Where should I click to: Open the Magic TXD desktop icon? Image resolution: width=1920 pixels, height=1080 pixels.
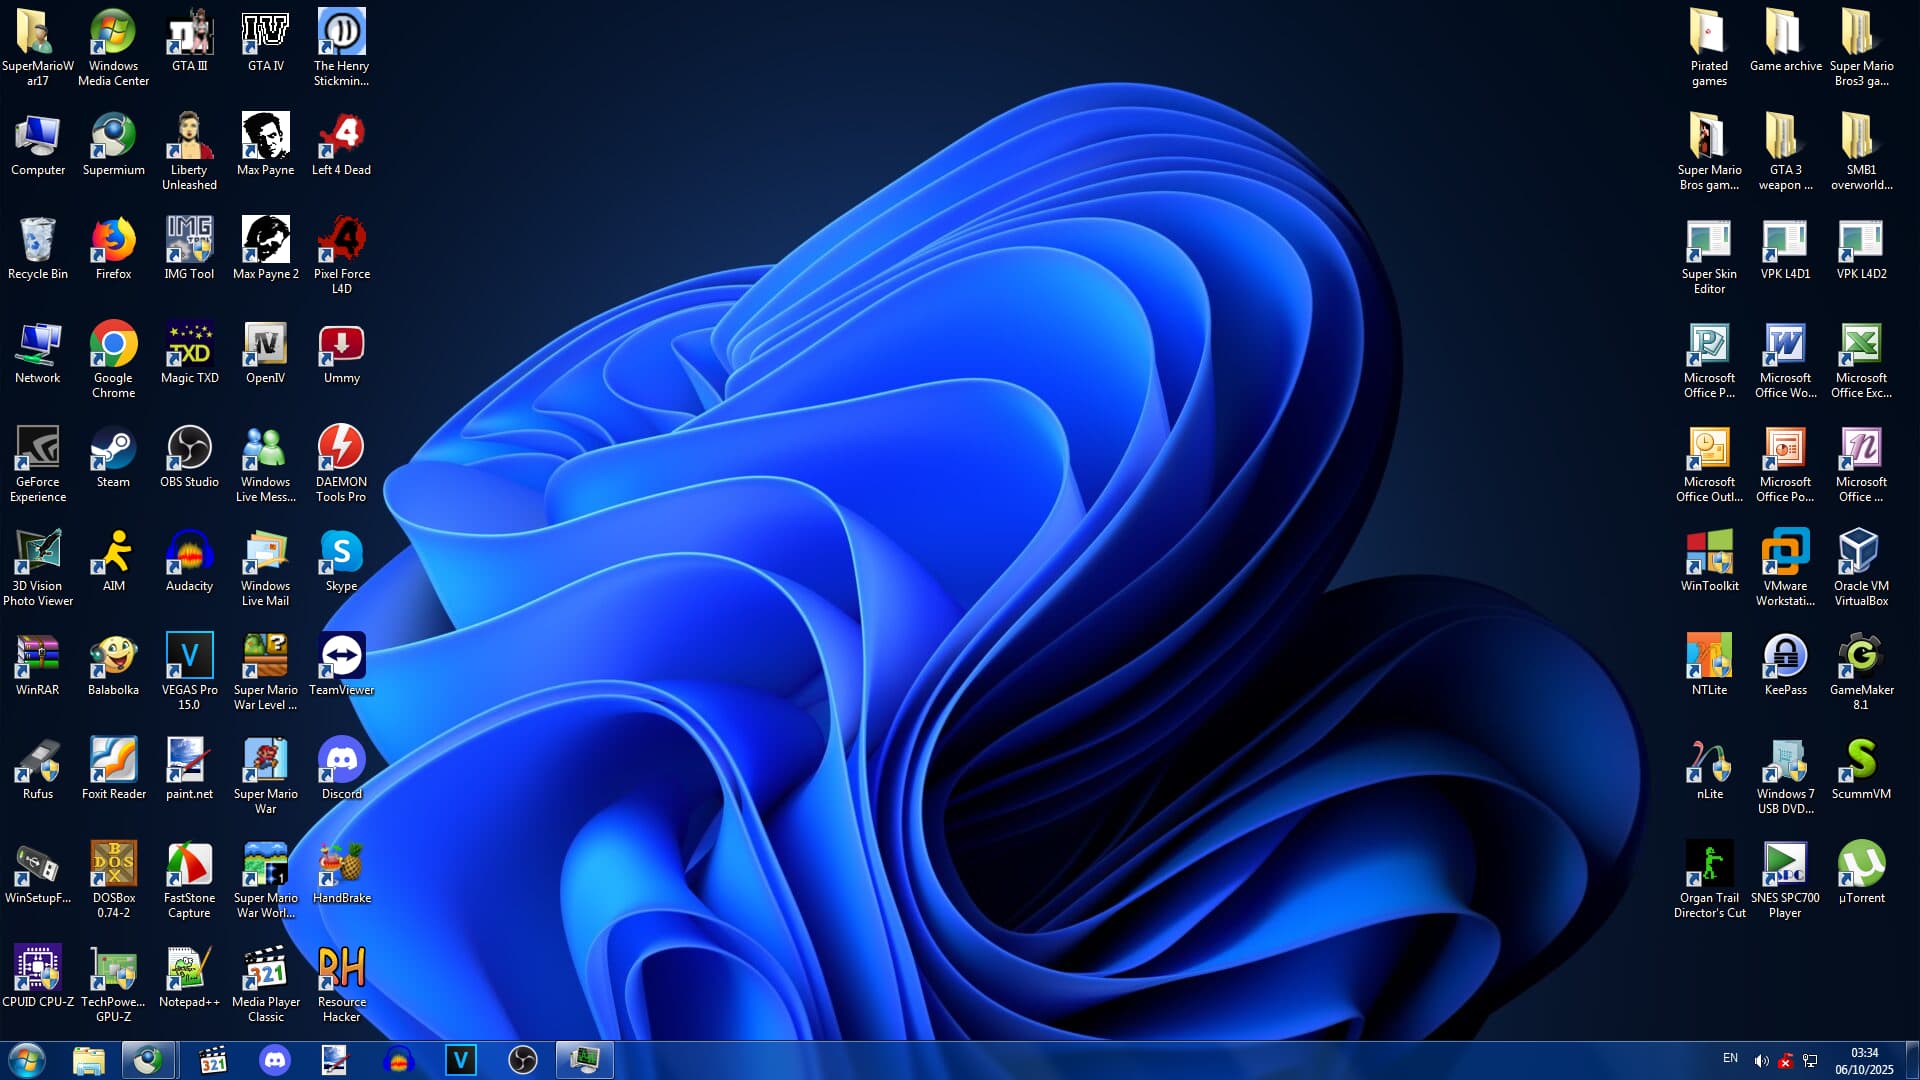189,354
